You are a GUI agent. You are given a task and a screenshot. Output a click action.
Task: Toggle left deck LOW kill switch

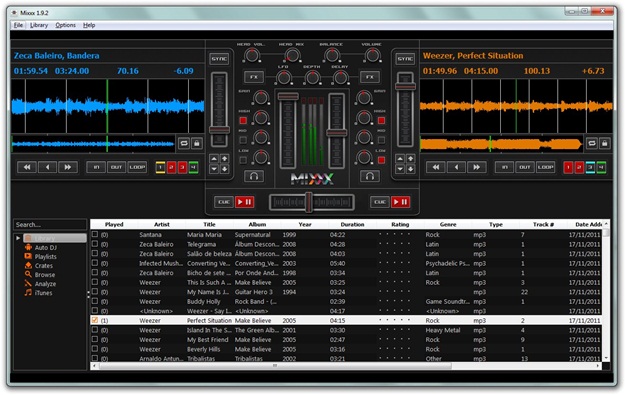(x=243, y=160)
